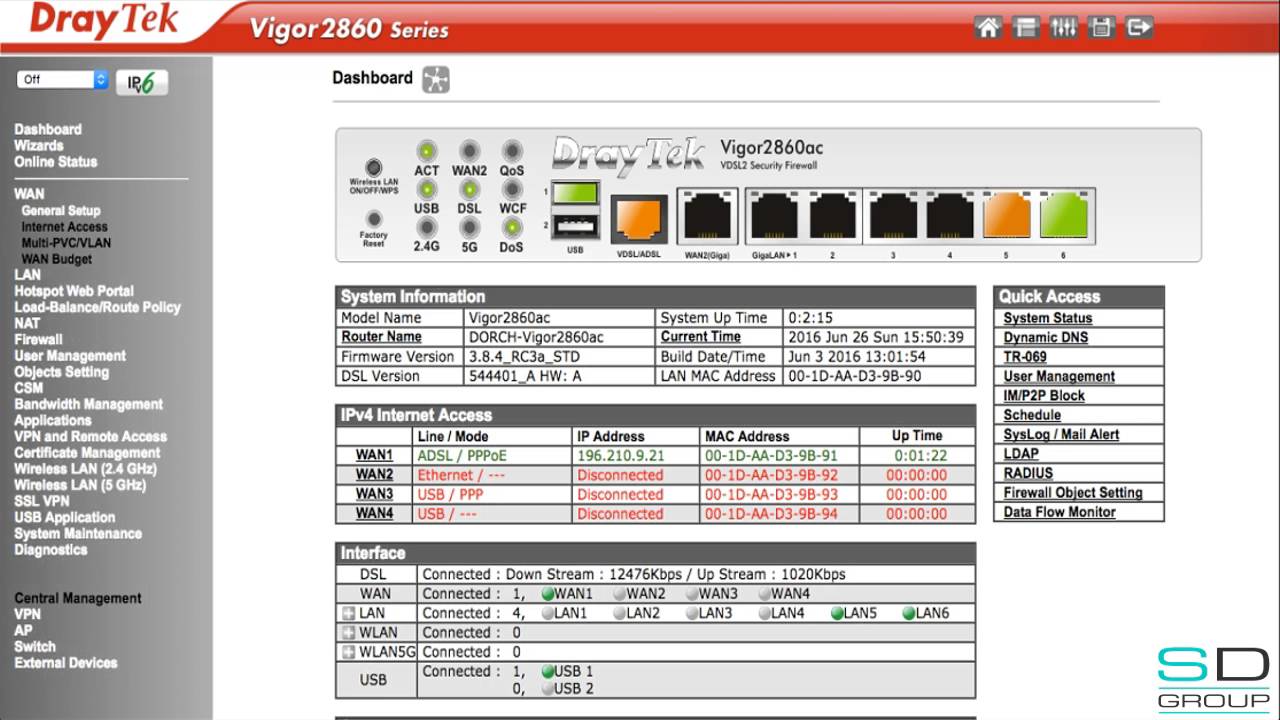Click the Factory Reset button graphic
The height and width of the screenshot is (720, 1280).
pyautogui.click(x=374, y=219)
